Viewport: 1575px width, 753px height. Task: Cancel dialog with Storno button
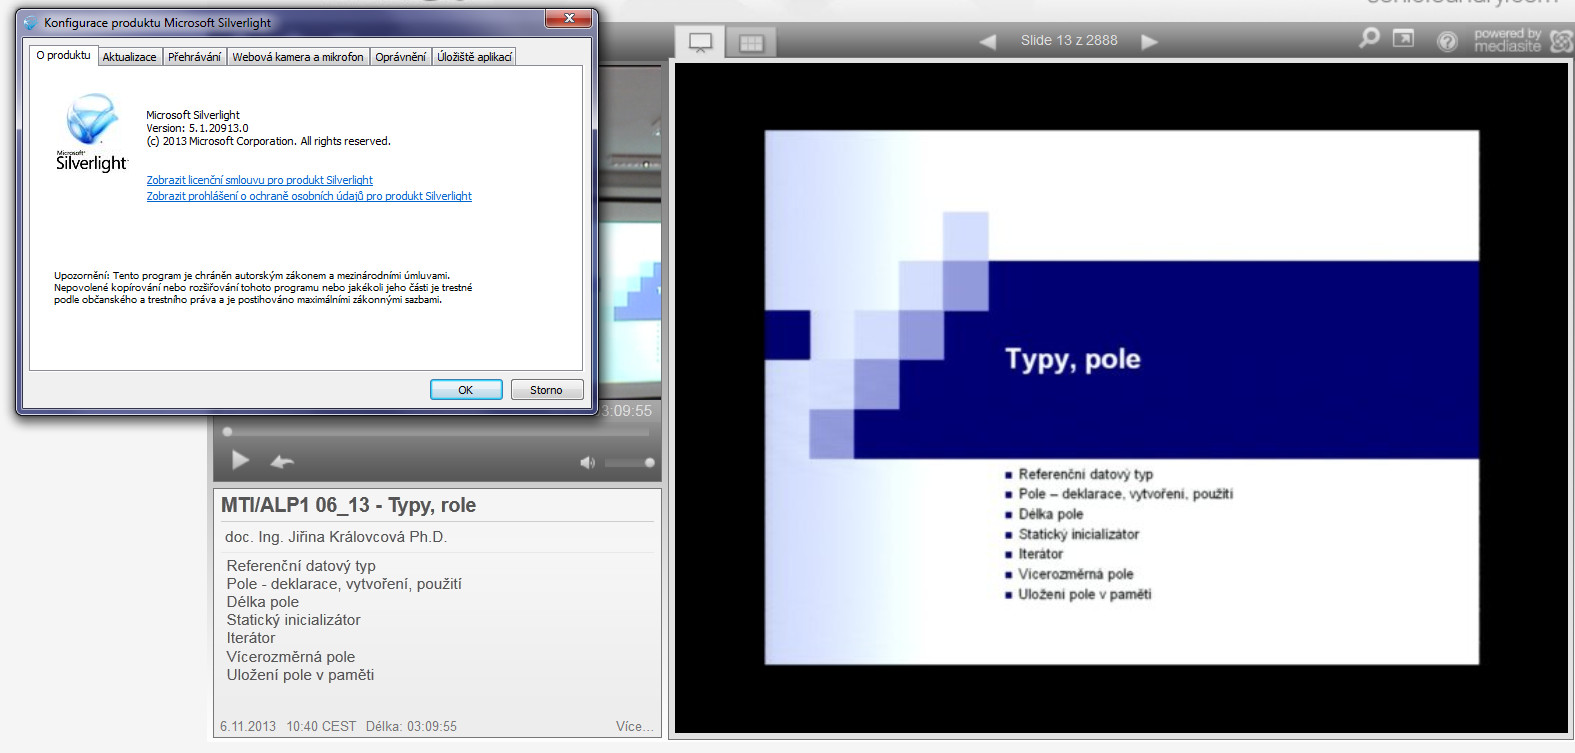click(547, 390)
